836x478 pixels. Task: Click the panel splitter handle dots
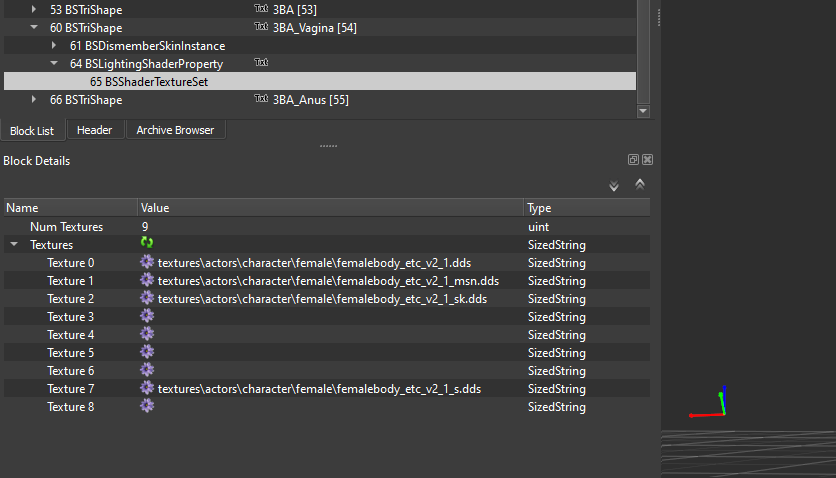tap(328, 146)
